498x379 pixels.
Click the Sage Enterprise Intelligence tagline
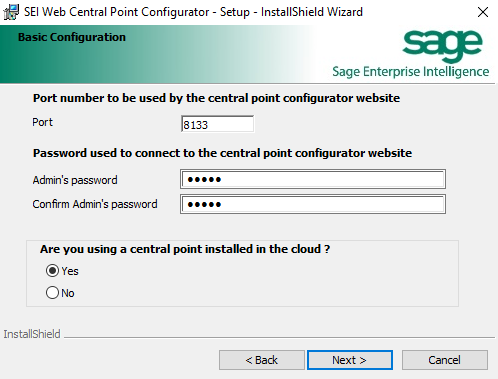coord(411,72)
